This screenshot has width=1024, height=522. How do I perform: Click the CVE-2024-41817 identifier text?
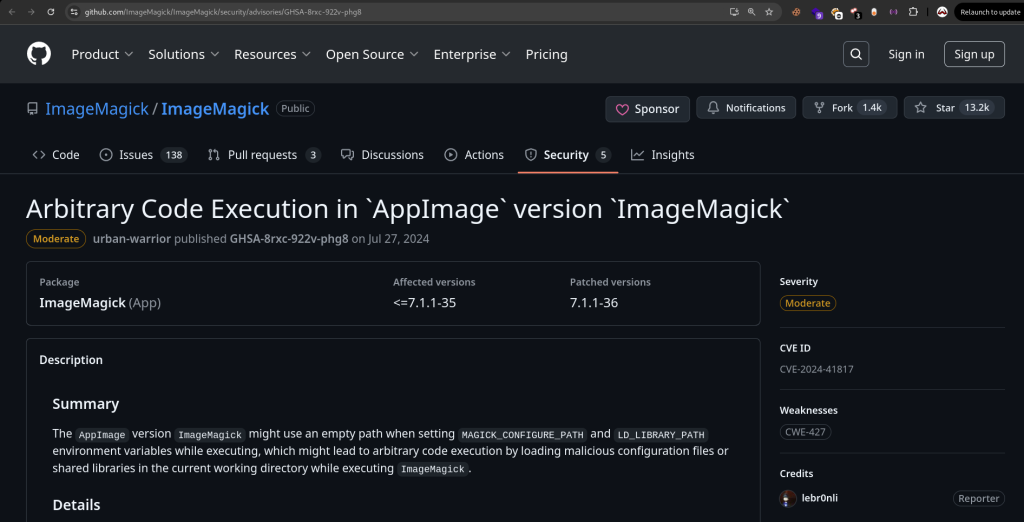click(x=816, y=369)
